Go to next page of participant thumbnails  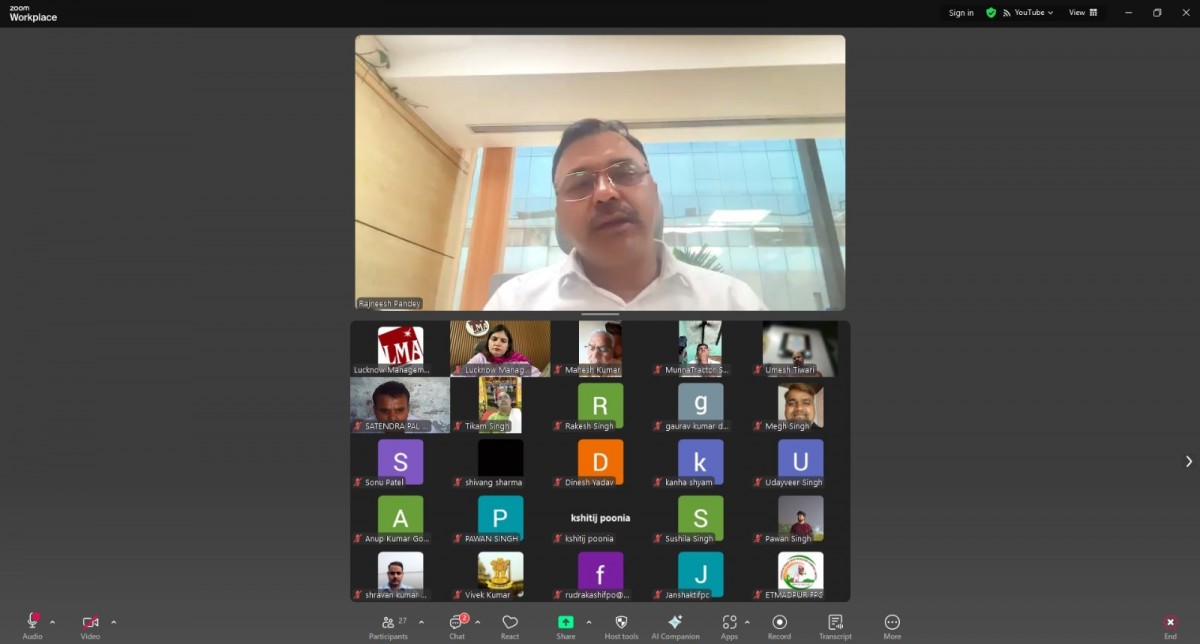[x=1188, y=461]
